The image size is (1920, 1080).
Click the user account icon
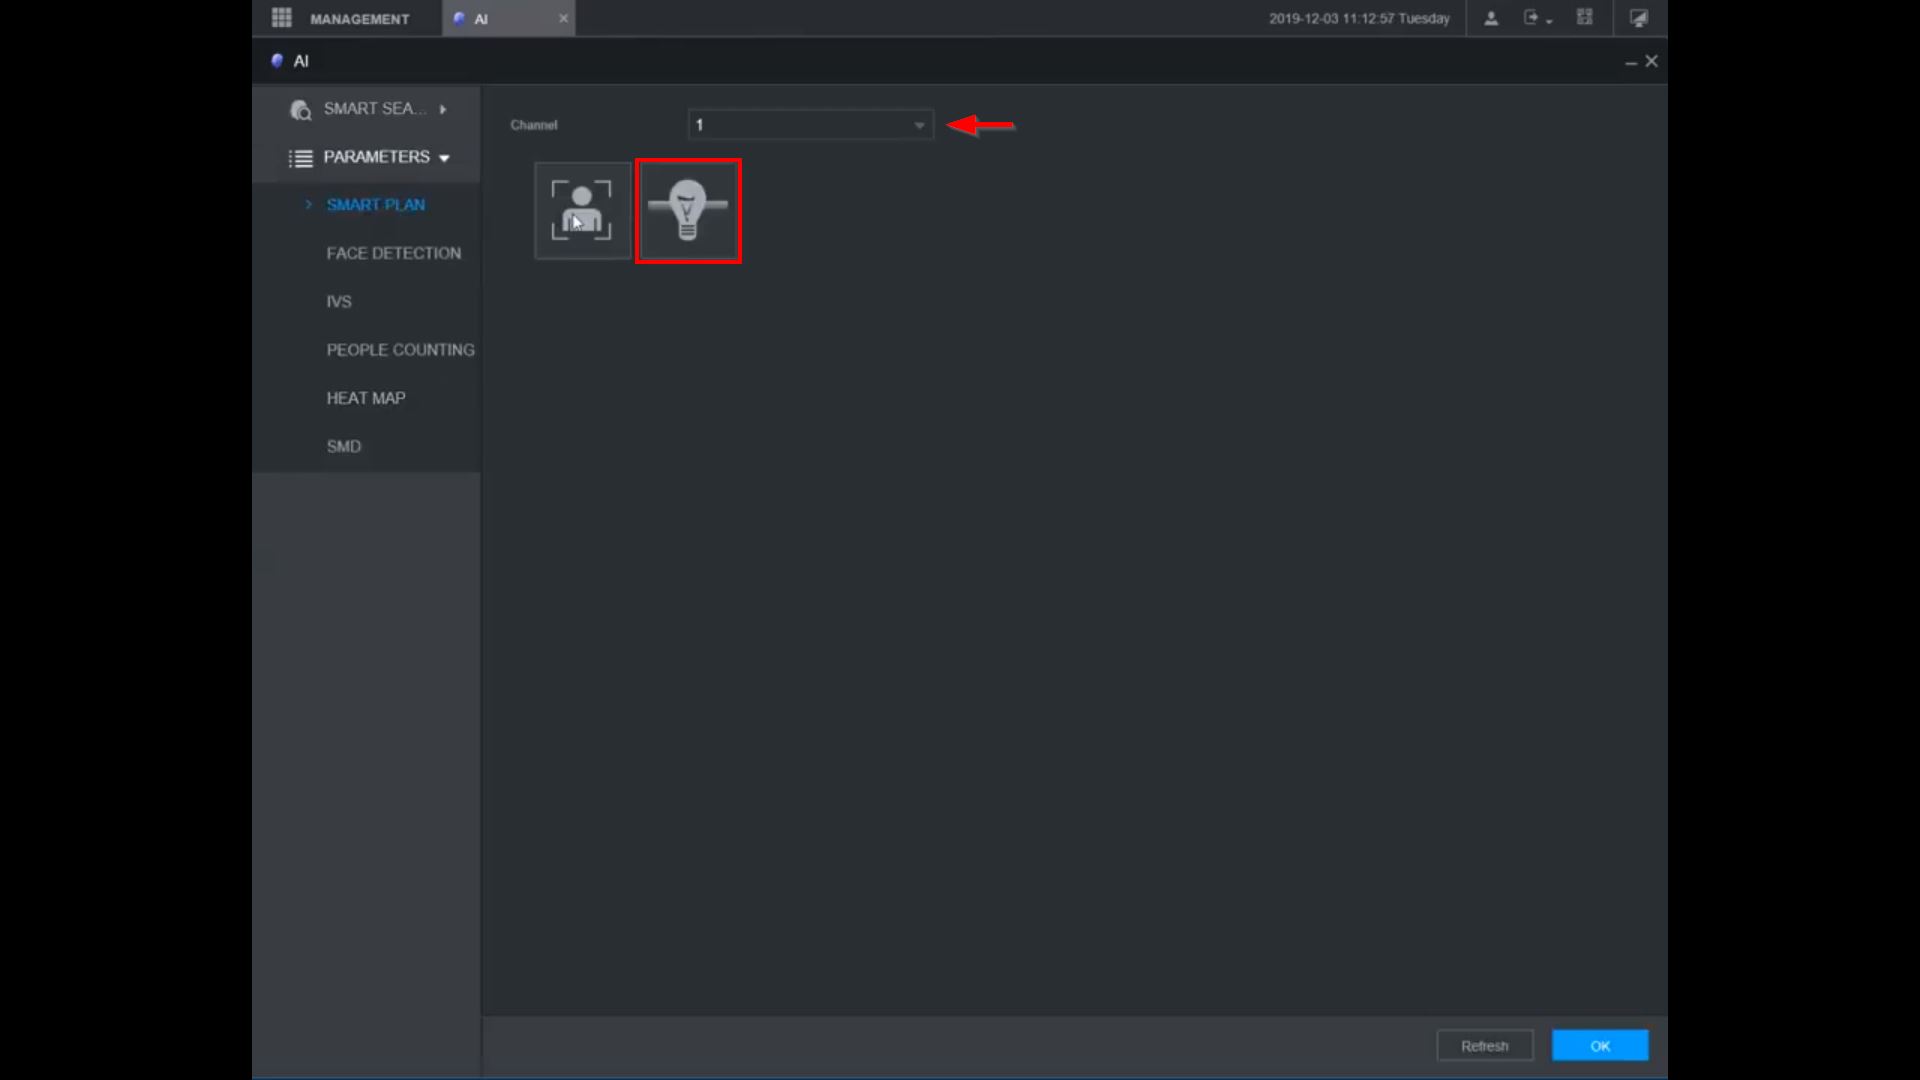pos(1491,18)
